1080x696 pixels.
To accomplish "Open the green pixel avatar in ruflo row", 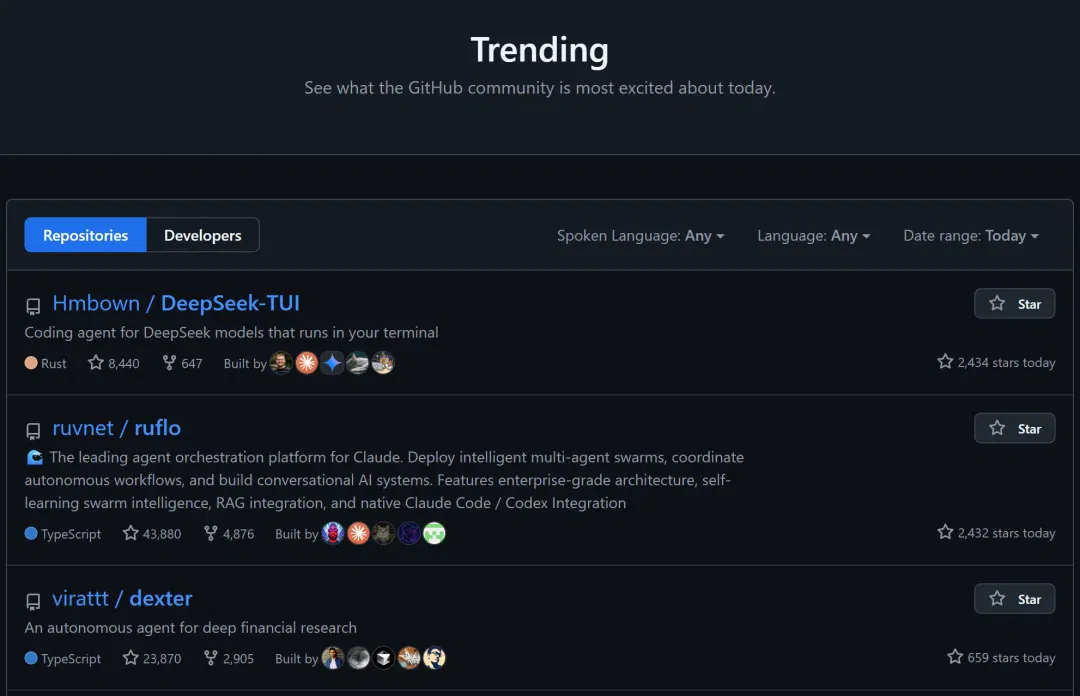I will pos(435,533).
